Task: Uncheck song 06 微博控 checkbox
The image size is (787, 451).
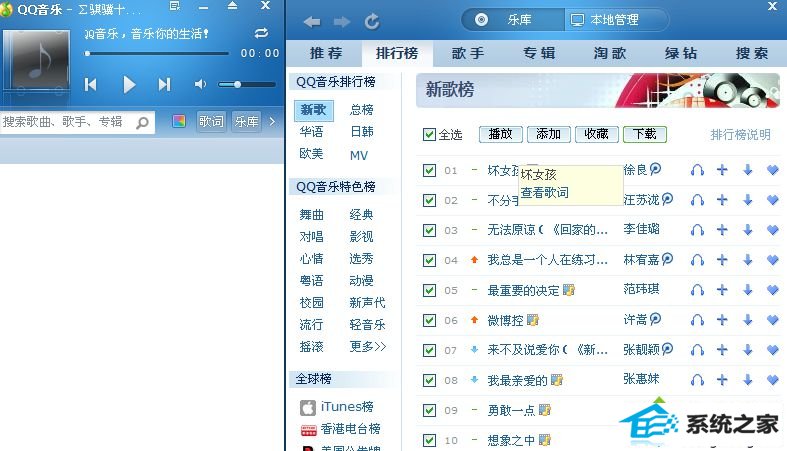Action: 429,320
